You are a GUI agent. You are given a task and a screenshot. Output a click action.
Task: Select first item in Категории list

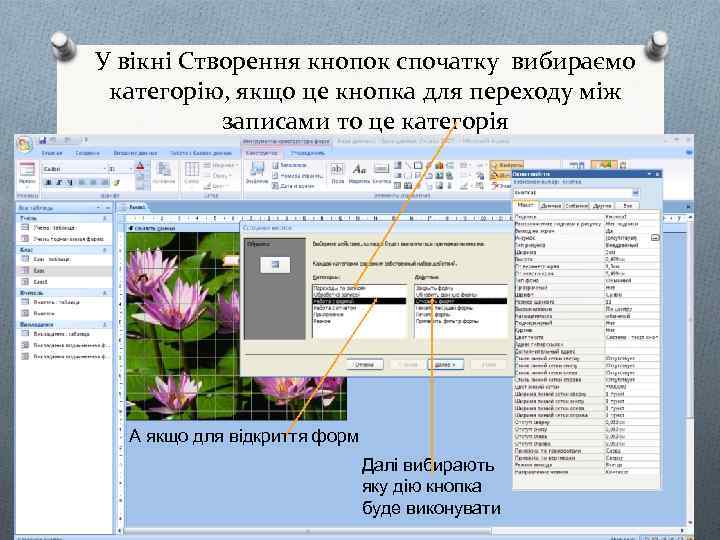[359, 288]
